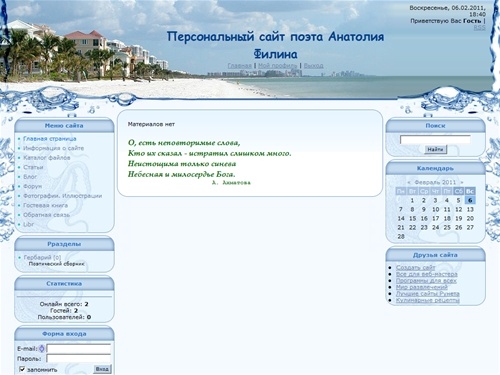Open "Блог" menu item
The image size is (500, 375).
coord(30,177)
